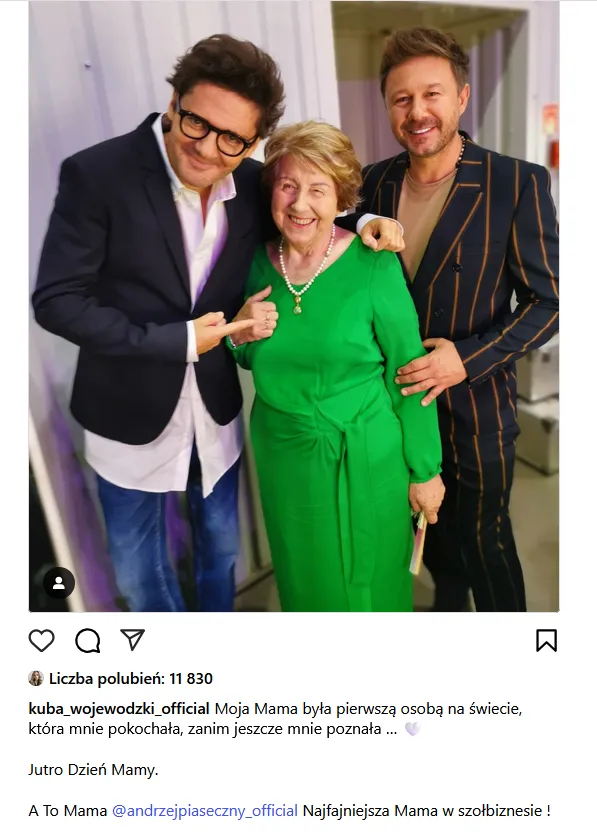Share the post using the paper plane icon

point(132,640)
